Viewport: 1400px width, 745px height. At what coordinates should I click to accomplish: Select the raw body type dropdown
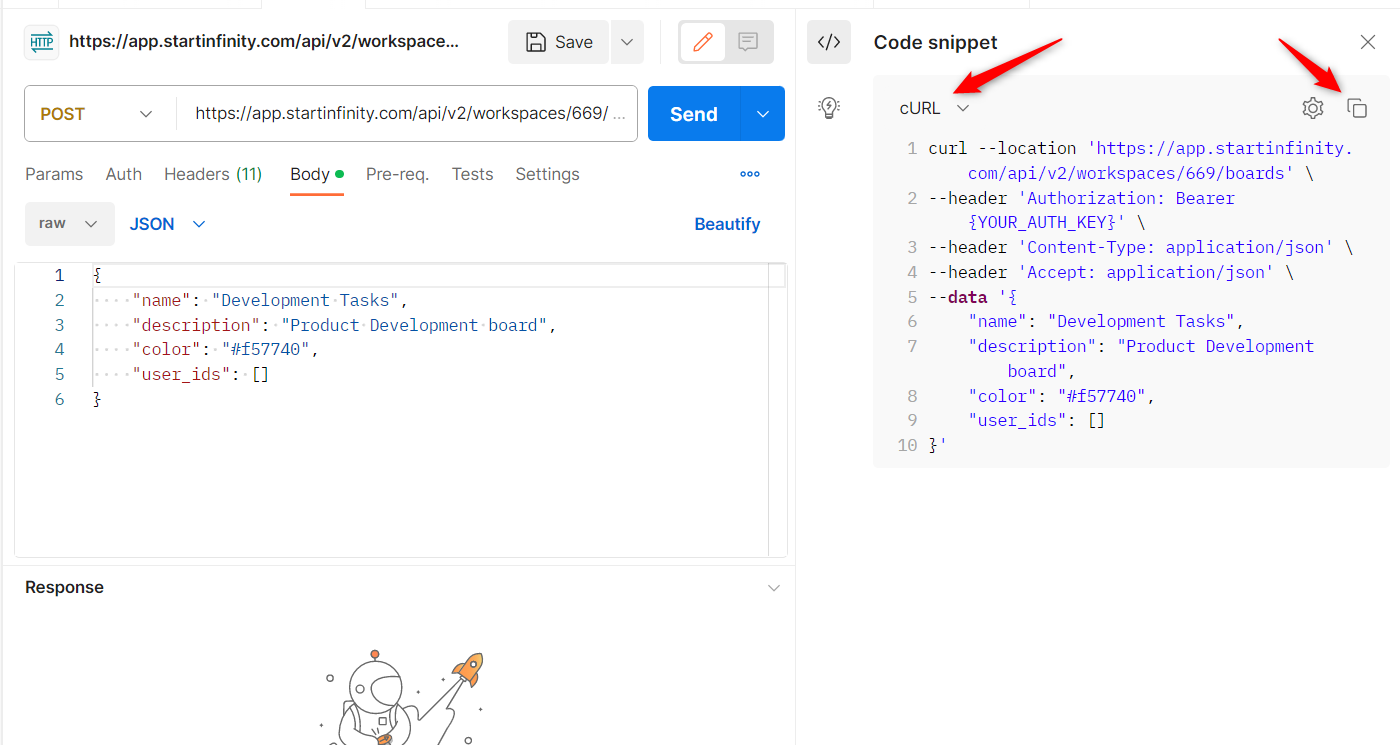coord(69,224)
